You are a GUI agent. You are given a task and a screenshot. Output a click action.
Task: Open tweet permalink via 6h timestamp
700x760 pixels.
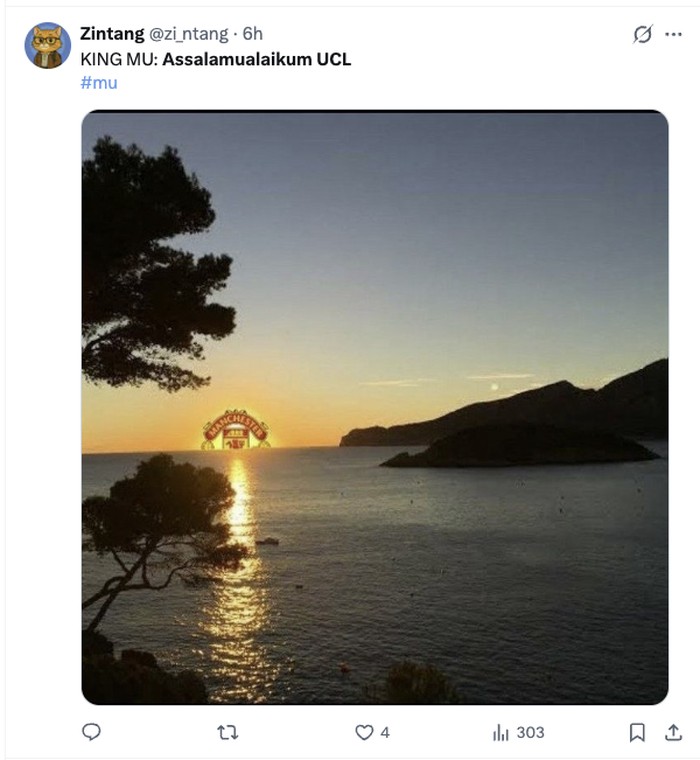pos(253,33)
